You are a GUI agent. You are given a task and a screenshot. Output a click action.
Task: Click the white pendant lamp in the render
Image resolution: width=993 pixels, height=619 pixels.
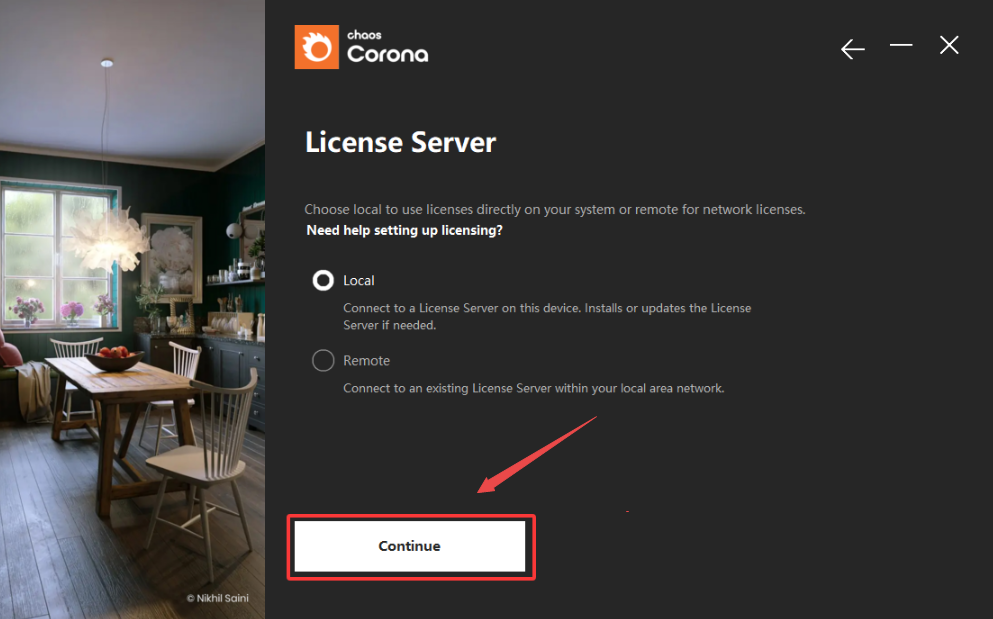tap(106, 235)
